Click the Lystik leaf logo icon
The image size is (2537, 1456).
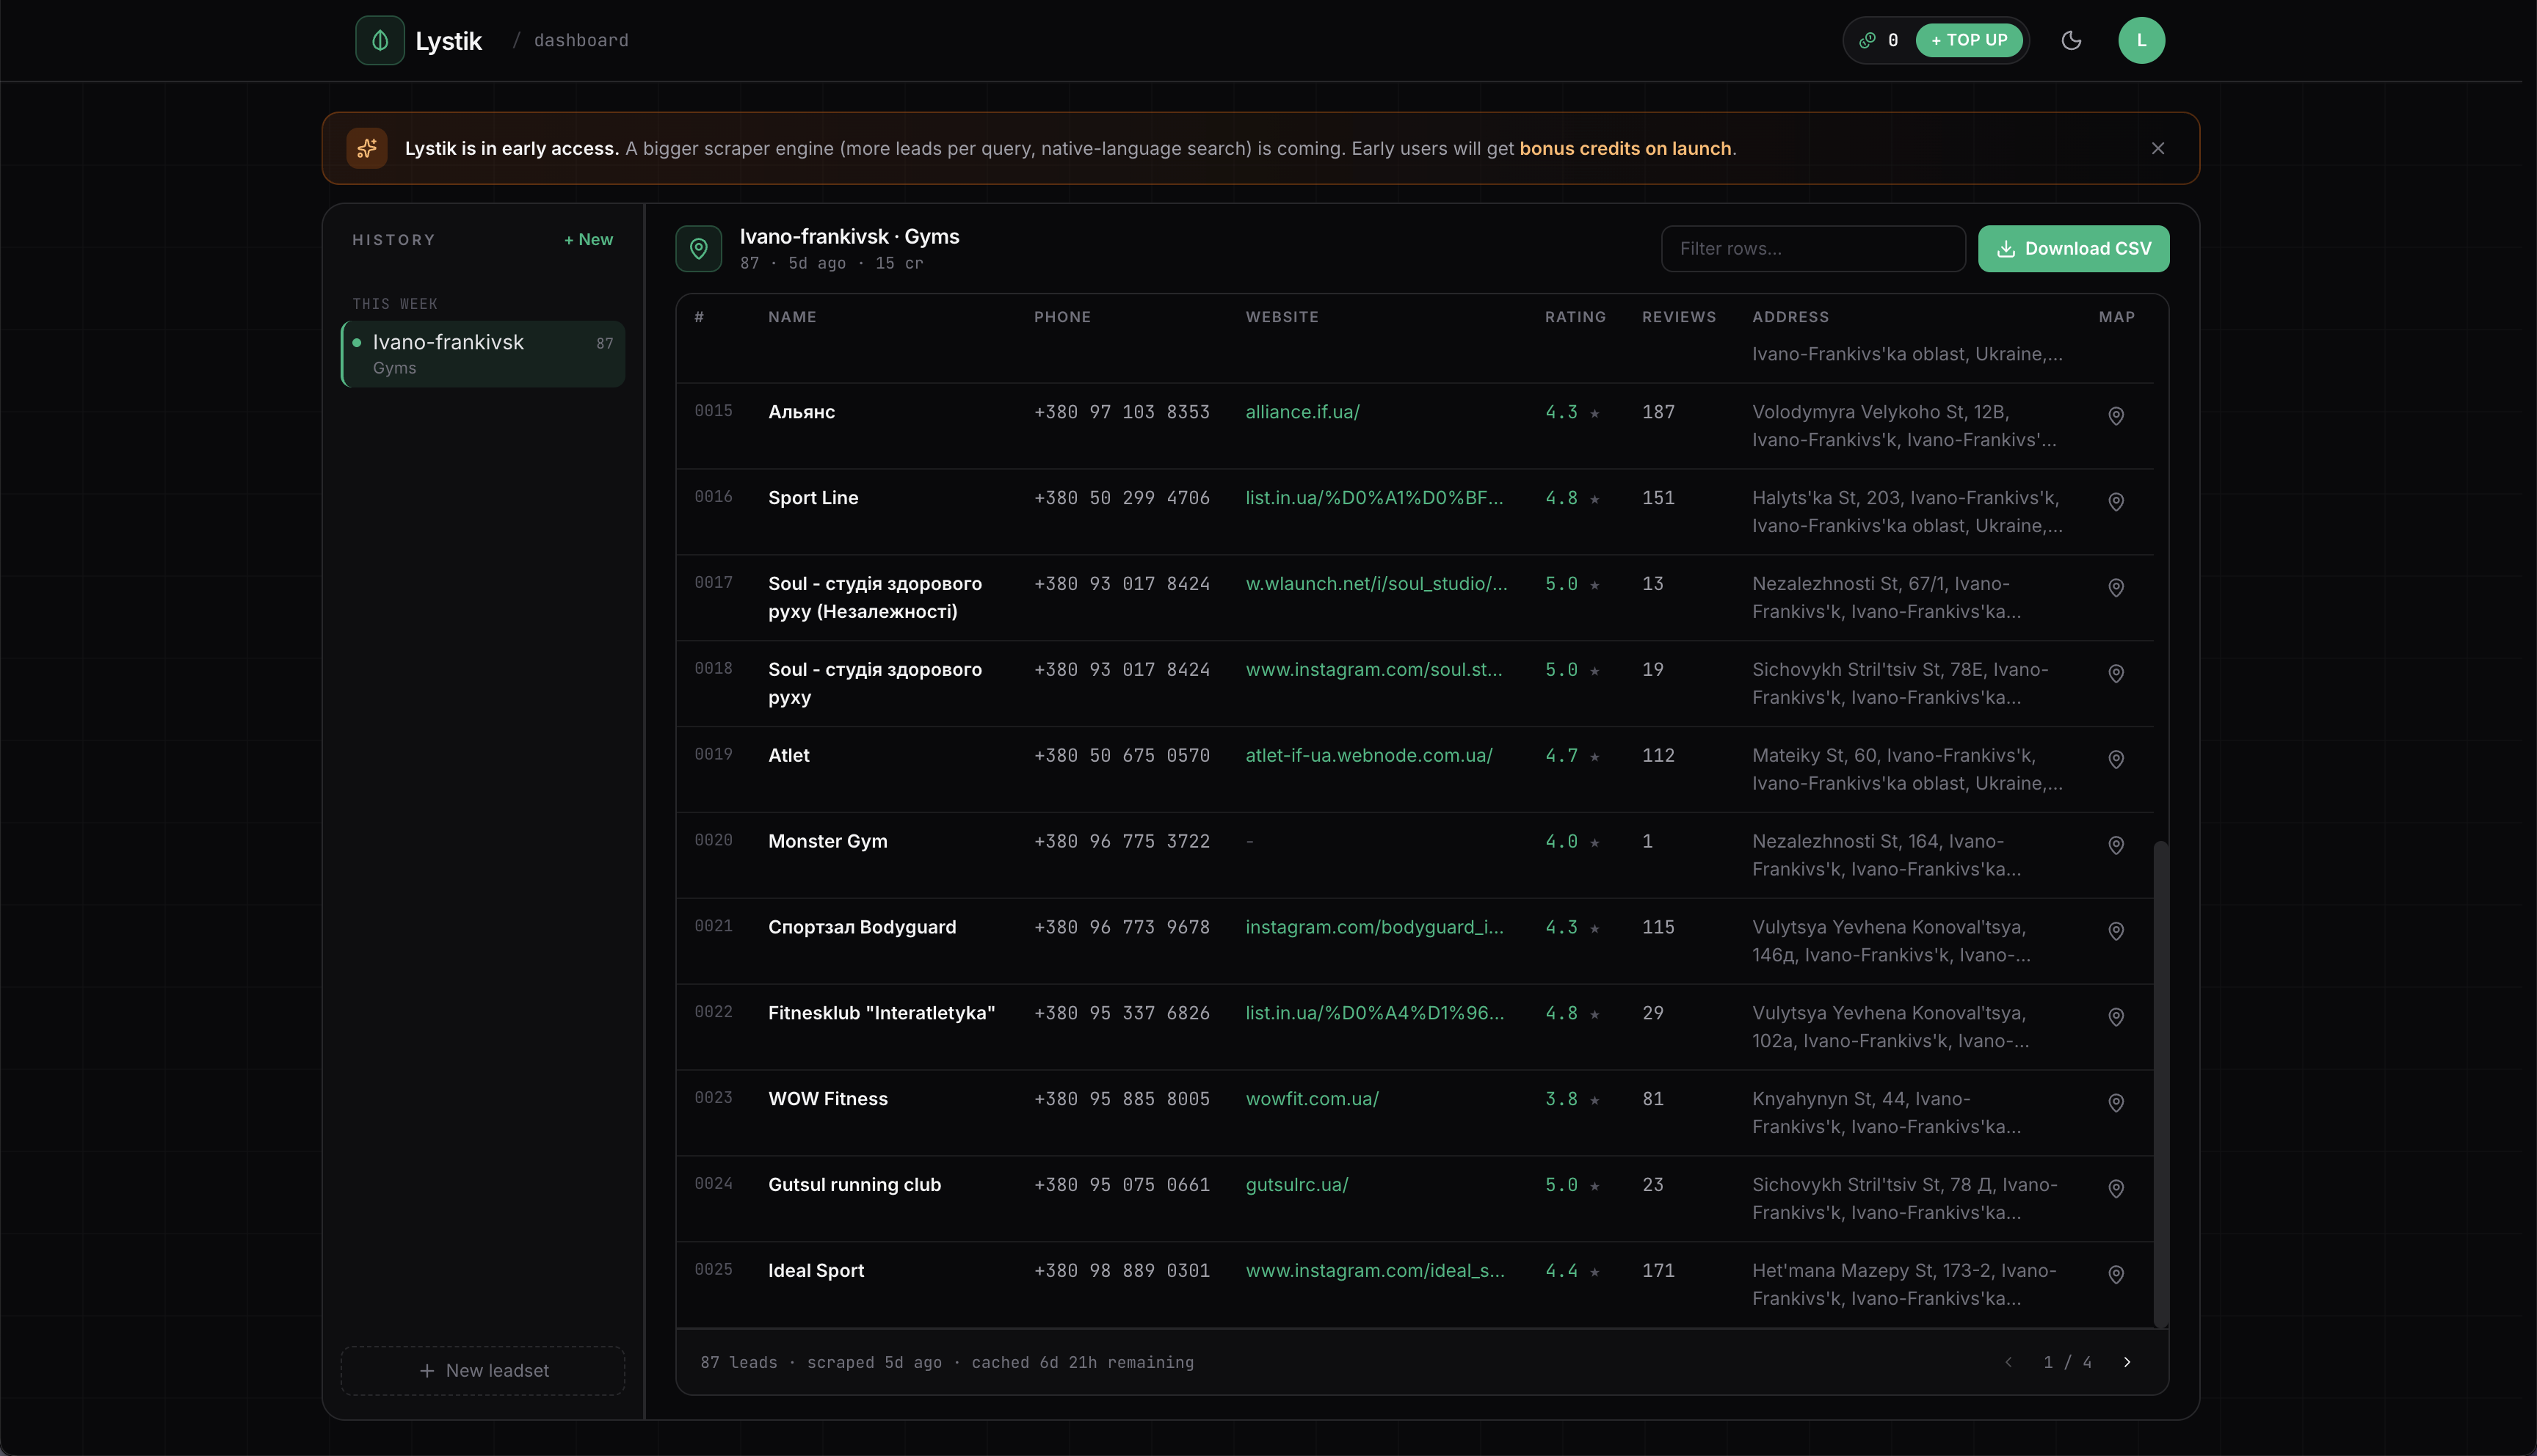point(380,40)
